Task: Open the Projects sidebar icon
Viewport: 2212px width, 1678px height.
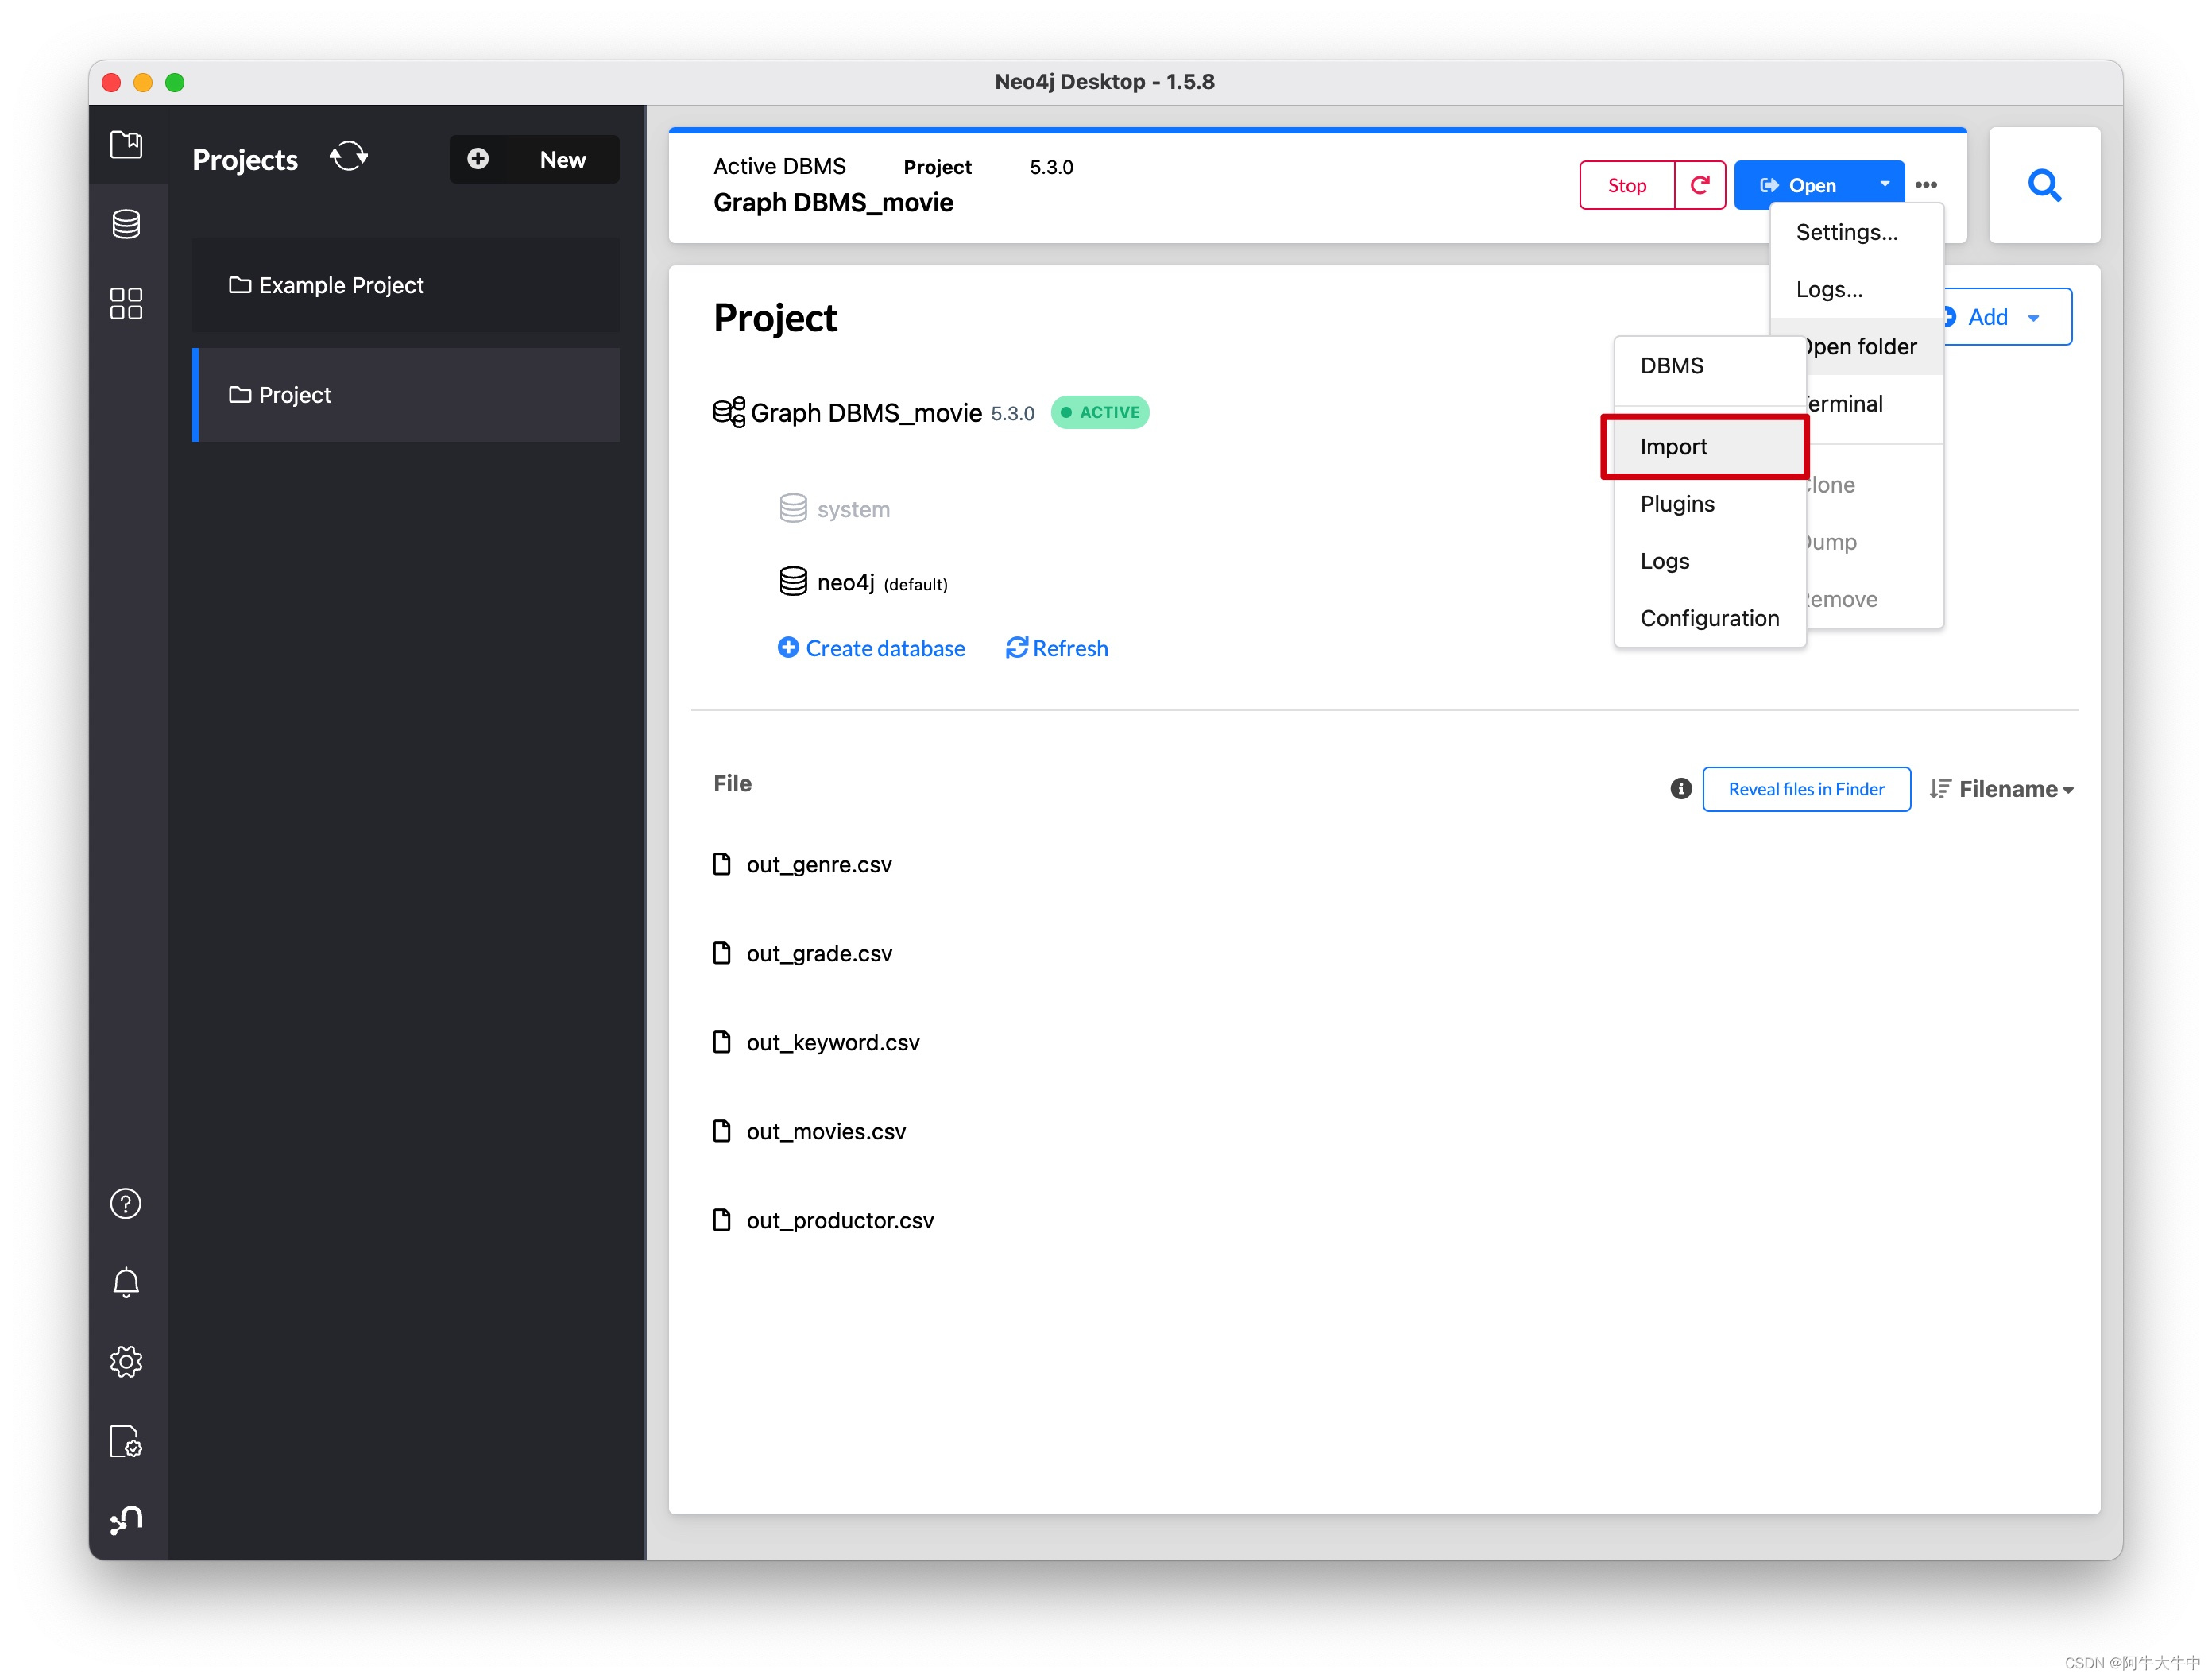Action: click(x=126, y=145)
